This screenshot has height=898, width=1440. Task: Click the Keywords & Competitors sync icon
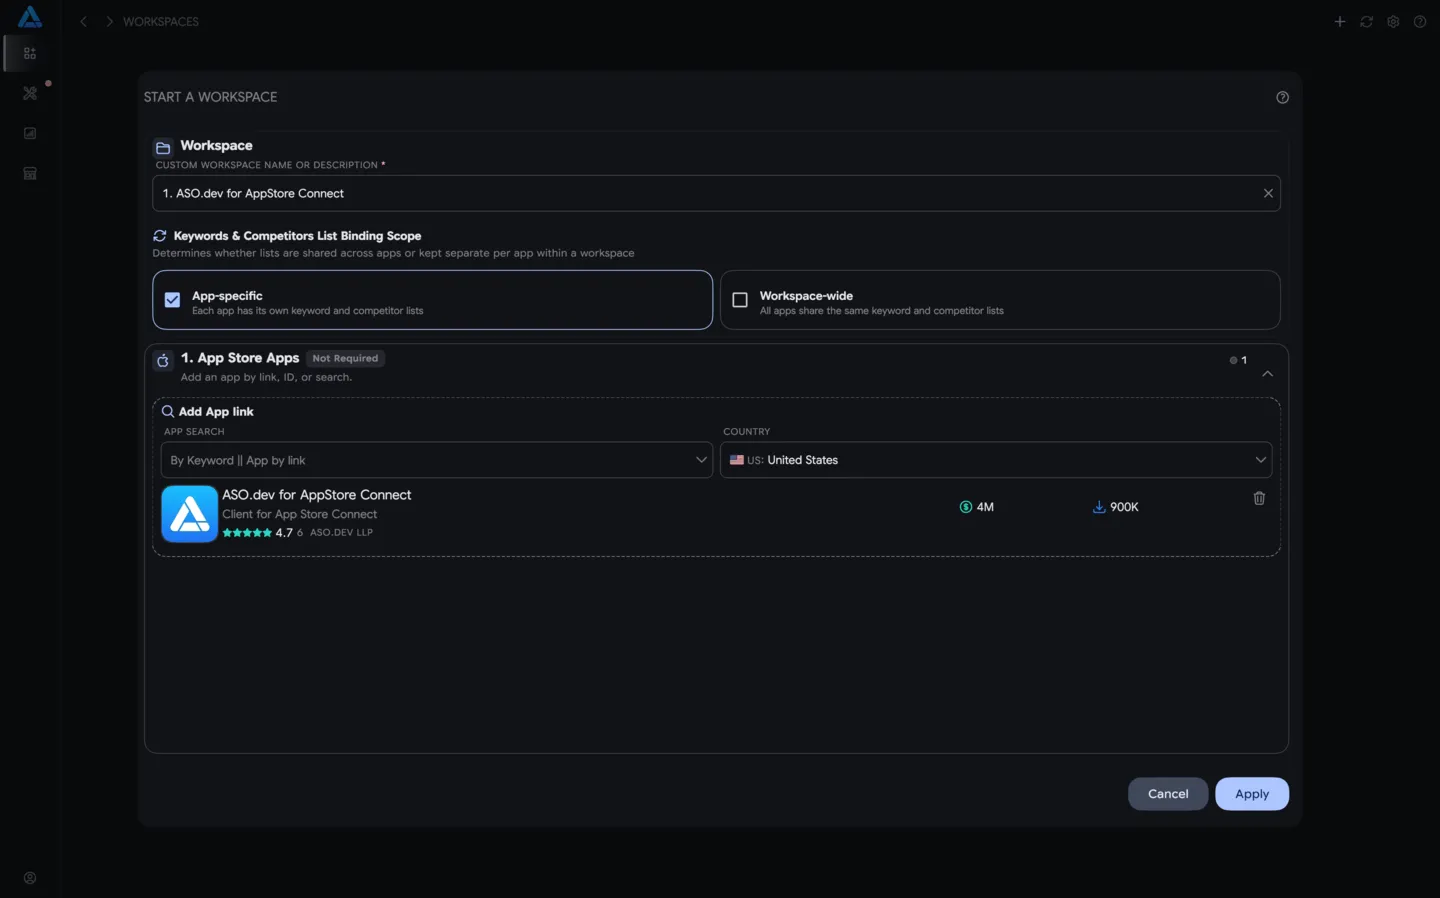click(x=160, y=236)
